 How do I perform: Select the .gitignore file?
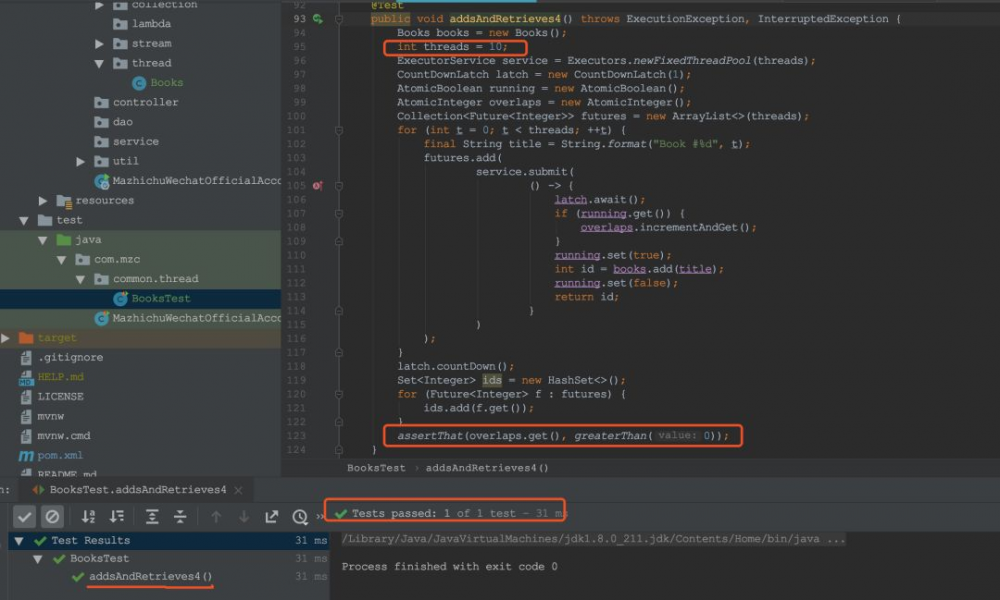(70, 358)
